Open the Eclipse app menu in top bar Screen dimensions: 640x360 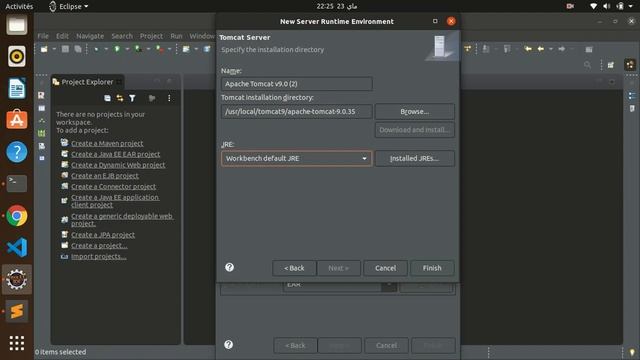(x=68, y=6)
